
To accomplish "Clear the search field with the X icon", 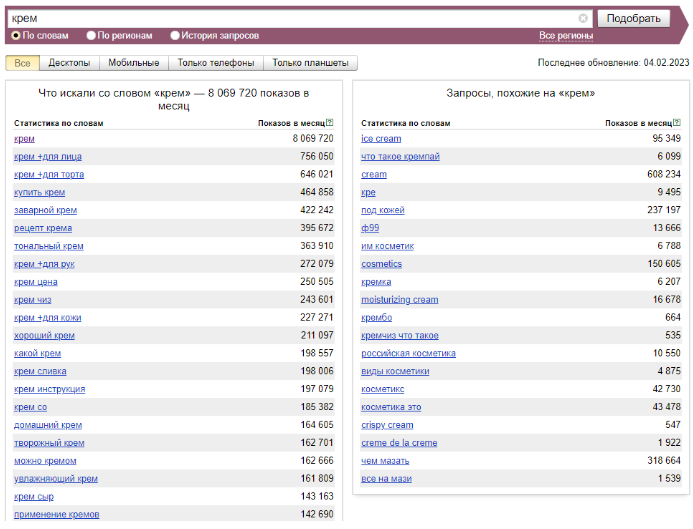I will (x=583, y=18).
